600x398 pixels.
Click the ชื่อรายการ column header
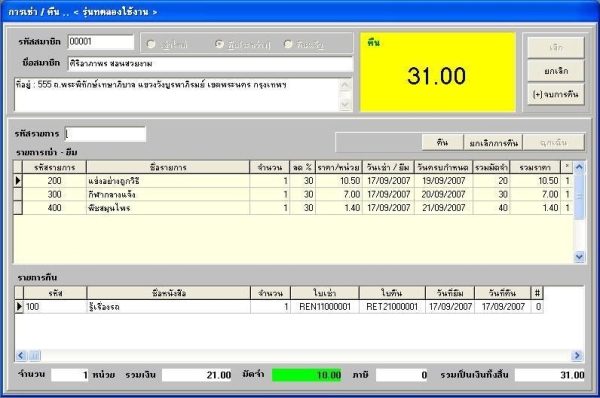click(x=168, y=167)
